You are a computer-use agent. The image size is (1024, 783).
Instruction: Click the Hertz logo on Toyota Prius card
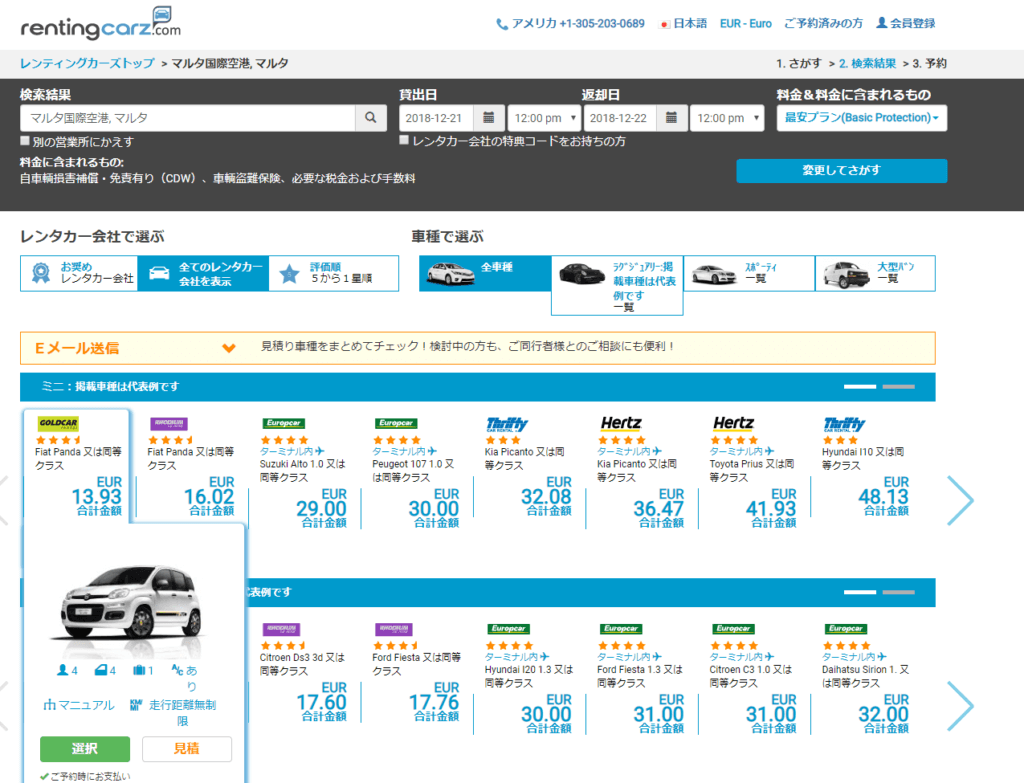point(733,423)
